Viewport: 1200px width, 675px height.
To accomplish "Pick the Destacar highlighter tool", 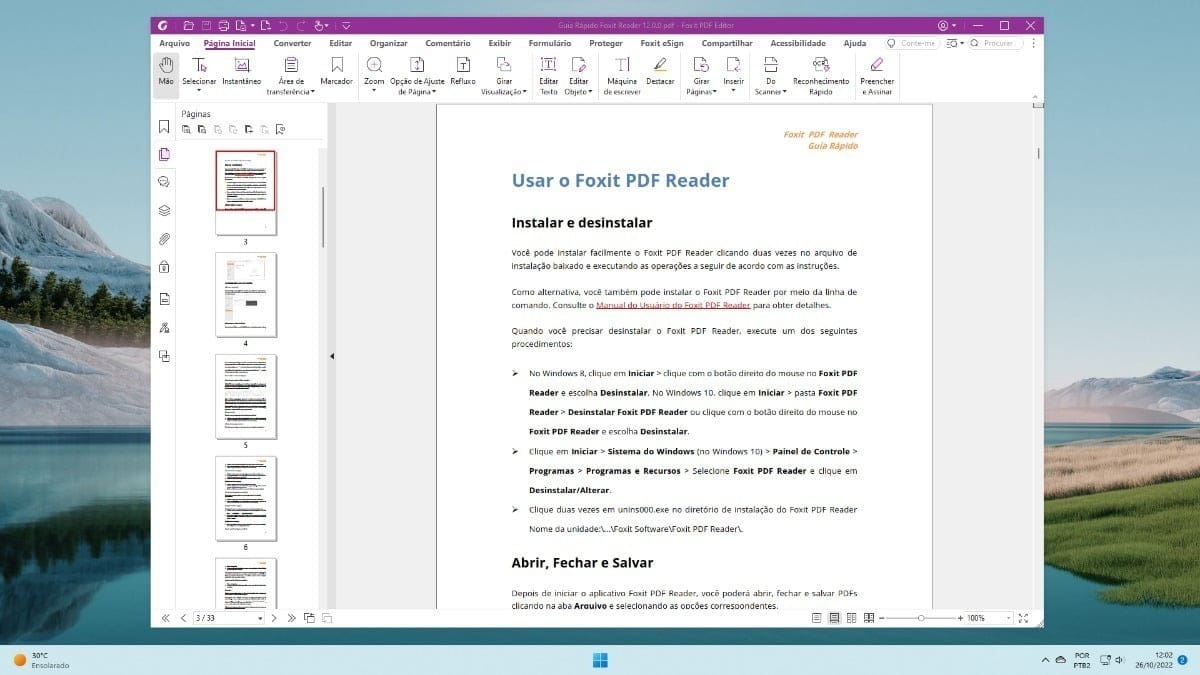I will (660, 70).
